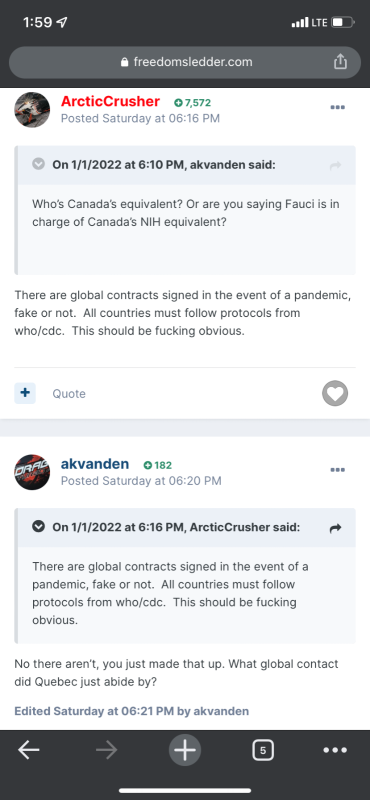Toggle multiquote plus on ArcticCrusher's post
The image size is (370, 800).
25,393
